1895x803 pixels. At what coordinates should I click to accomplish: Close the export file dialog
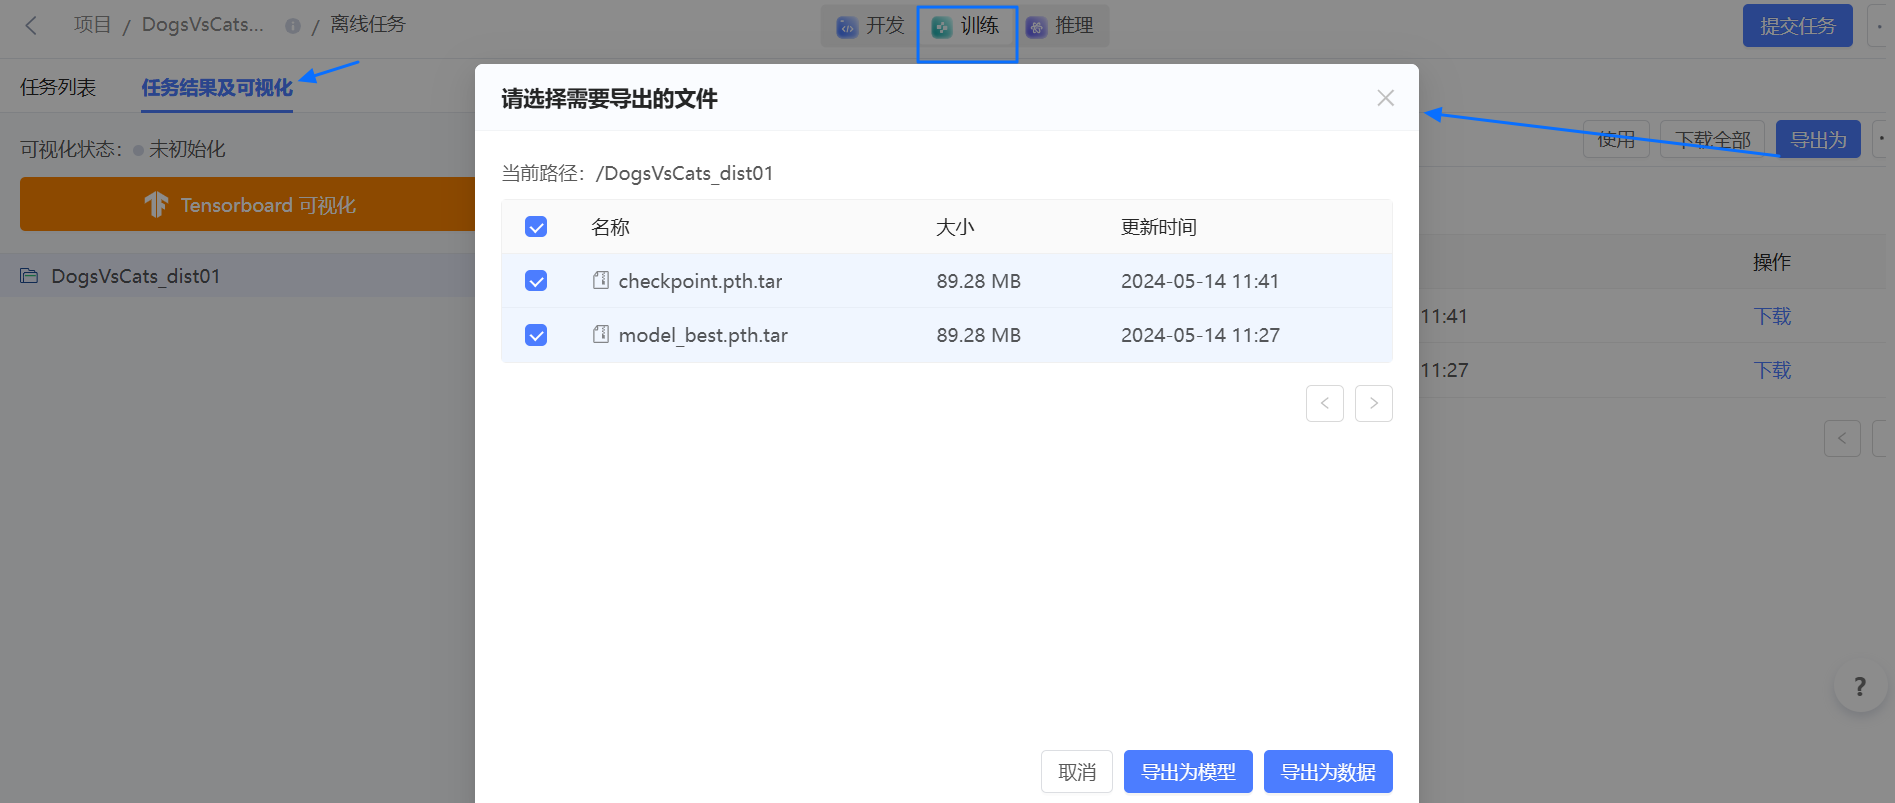tap(1385, 98)
